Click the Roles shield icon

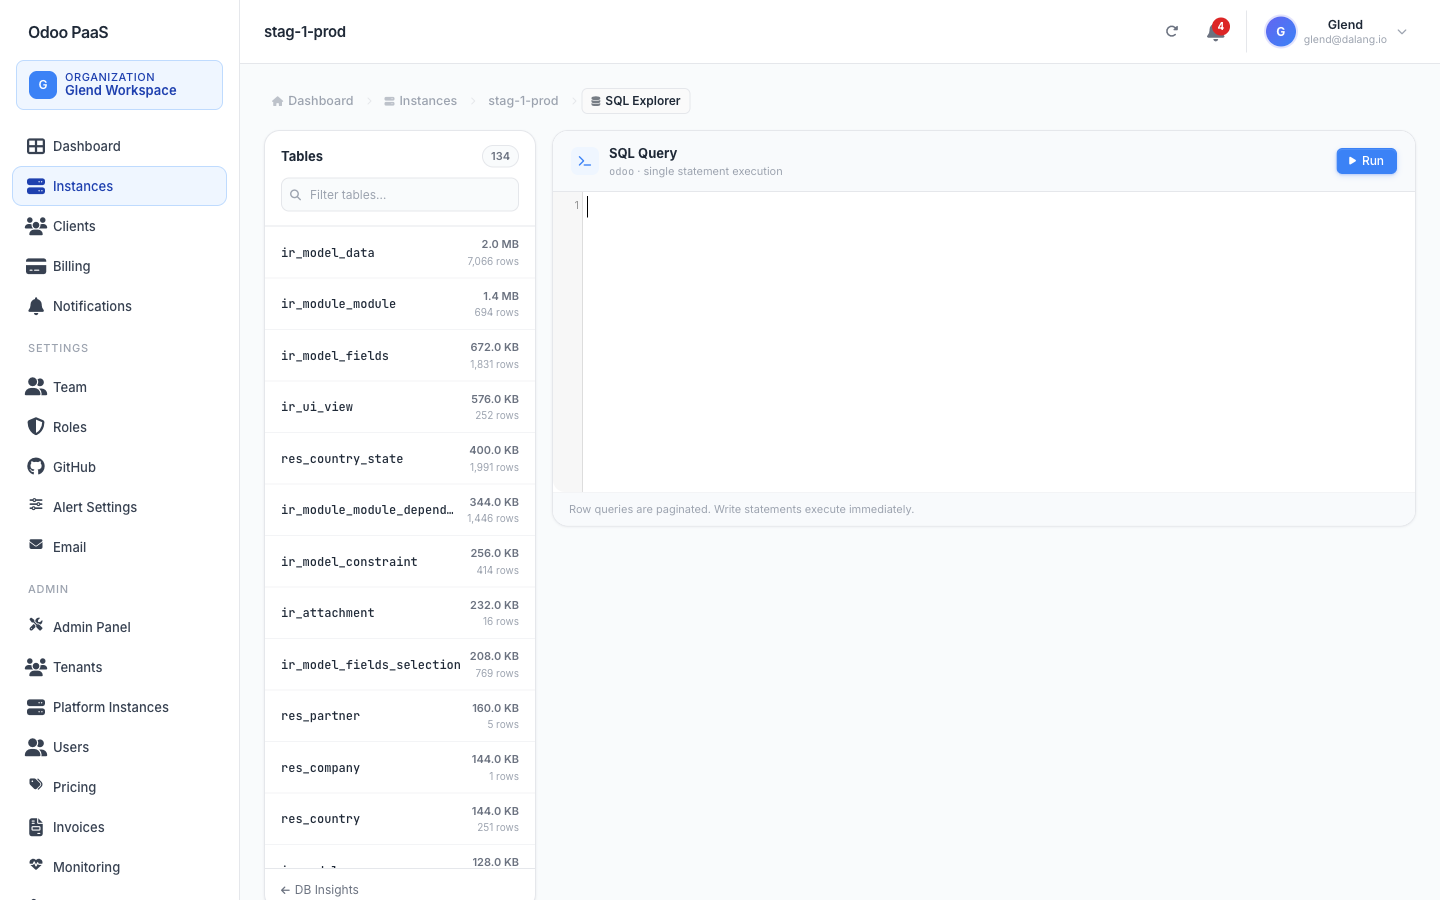click(36, 426)
